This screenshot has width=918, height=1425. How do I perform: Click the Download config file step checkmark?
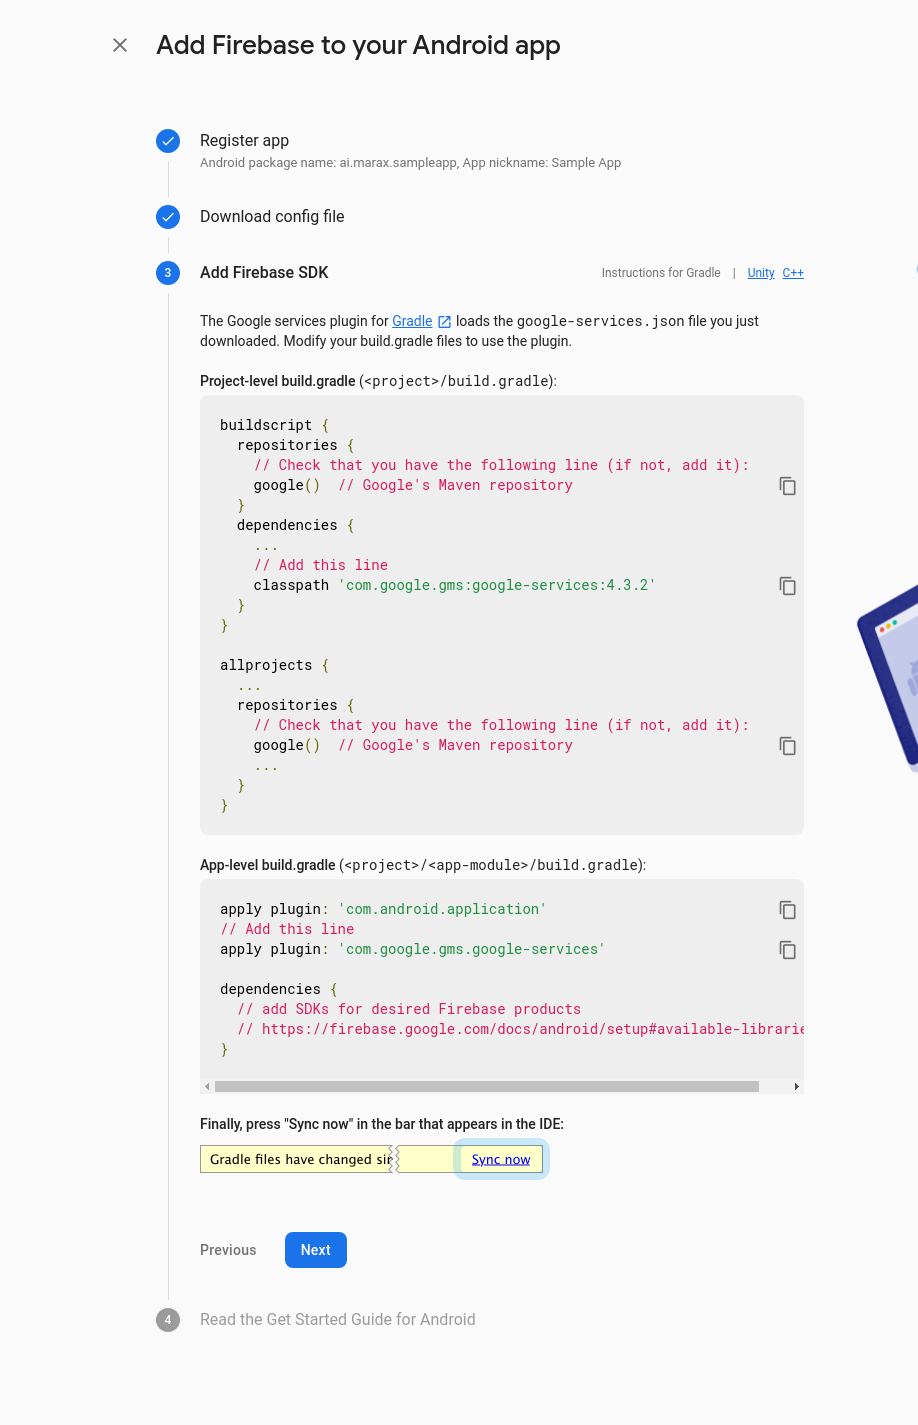pos(168,217)
